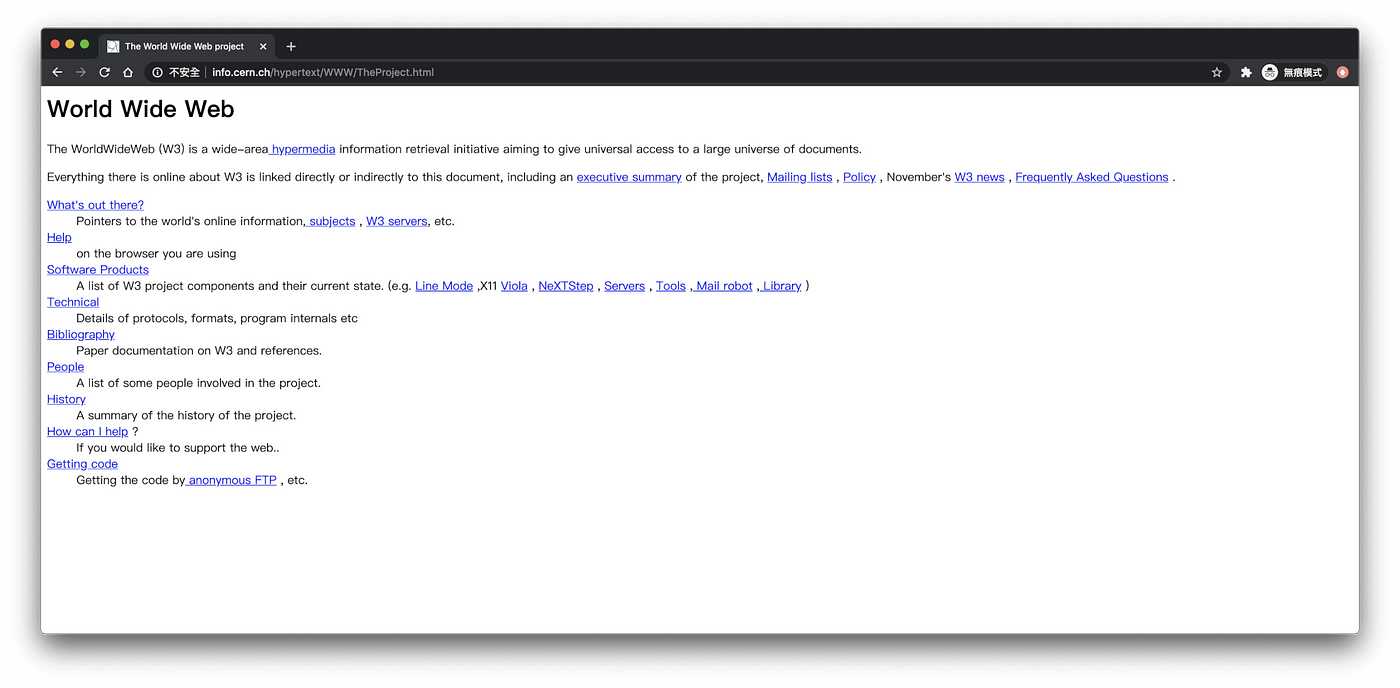Open the W3 news link
Image resolution: width=1400 pixels, height=688 pixels.
pos(979,177)
